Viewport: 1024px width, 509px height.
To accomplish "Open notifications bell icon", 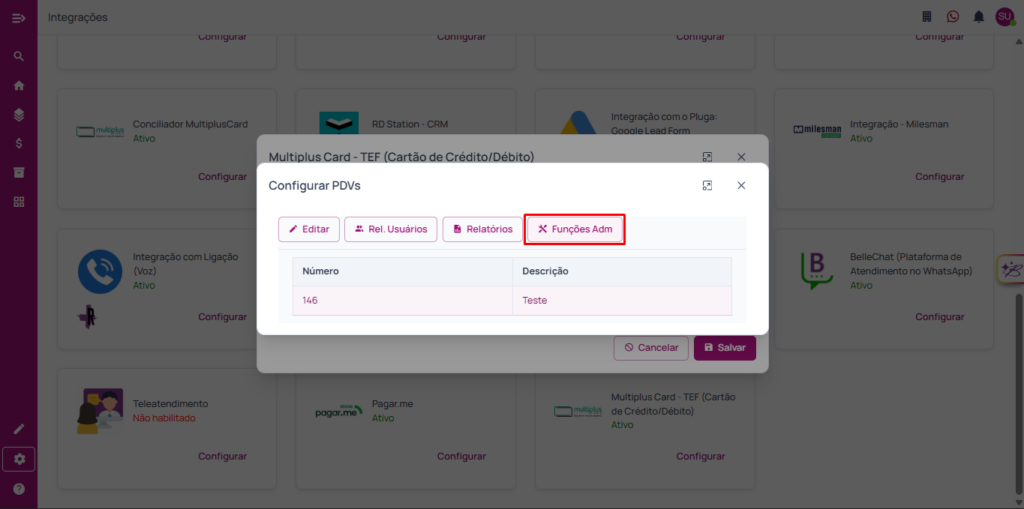I will coord(978,17).
